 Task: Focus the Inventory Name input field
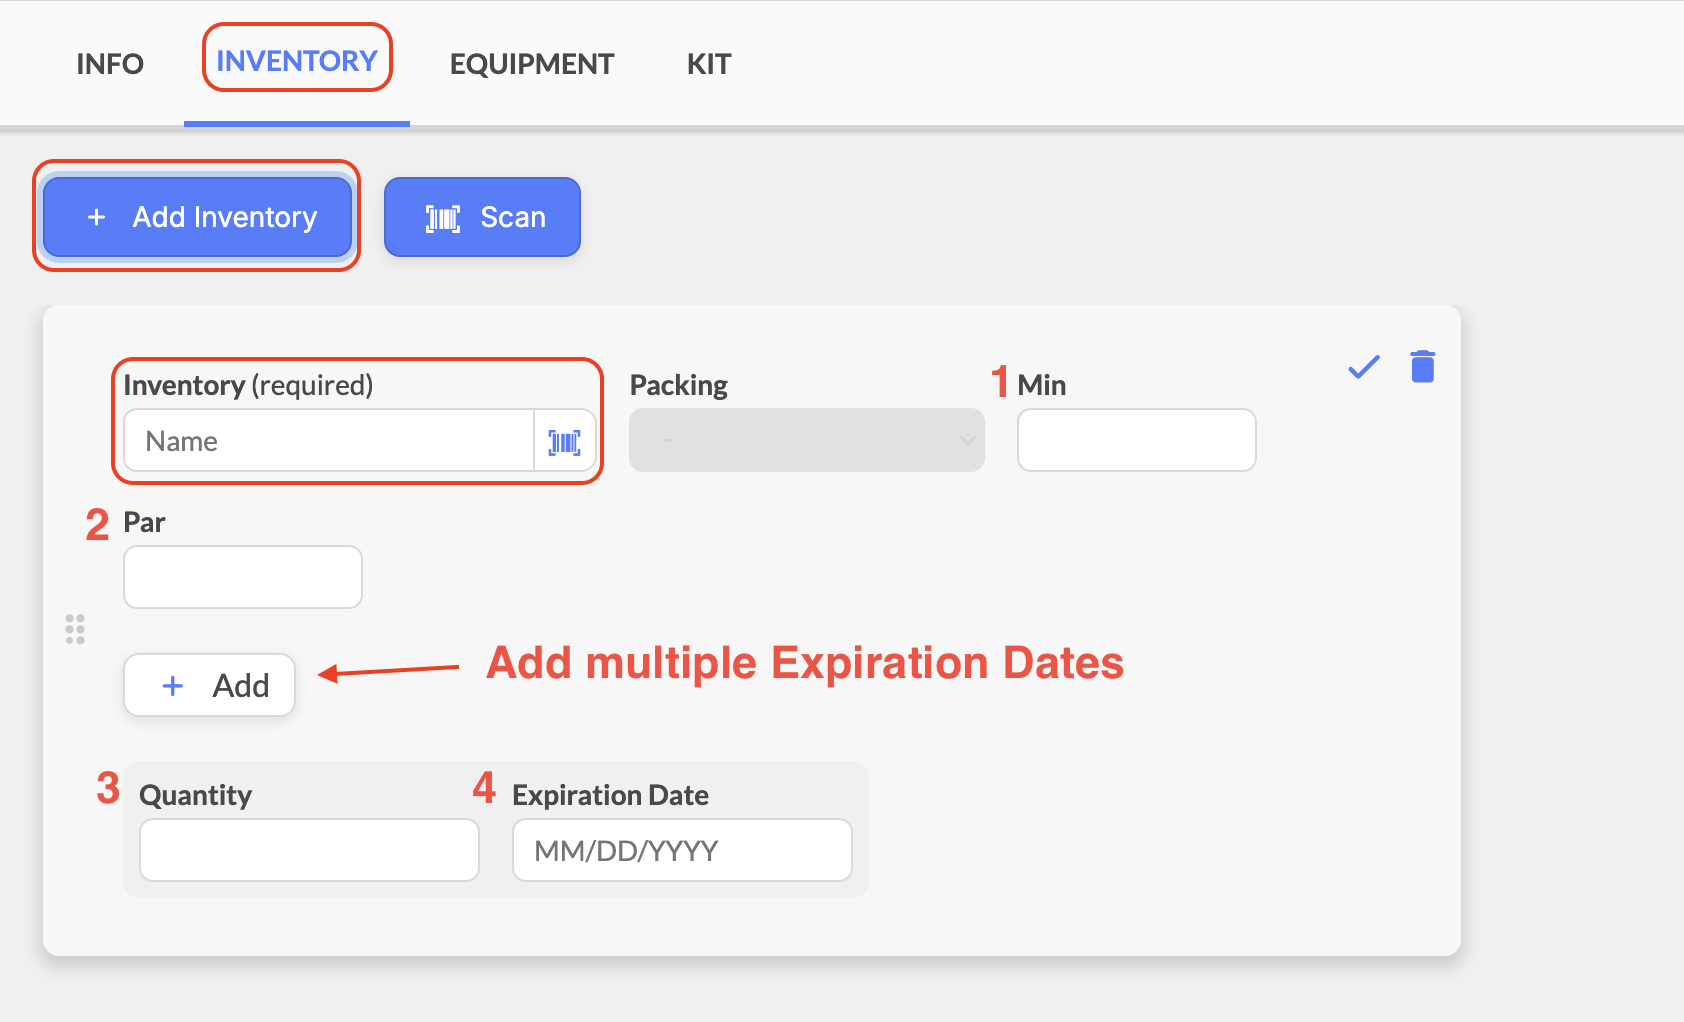tap(329, 440)
